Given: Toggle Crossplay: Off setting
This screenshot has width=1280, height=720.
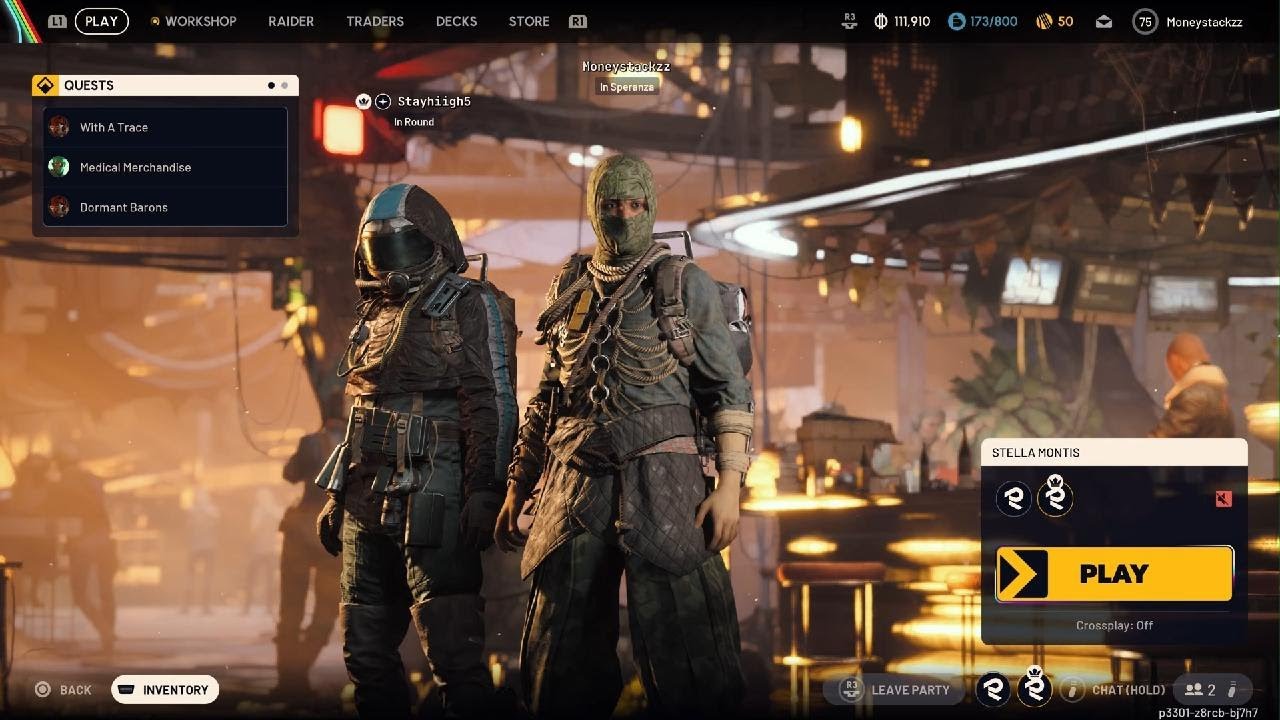Looking at the screenshot, I should pyautogui.click(x=1114, y=625).
